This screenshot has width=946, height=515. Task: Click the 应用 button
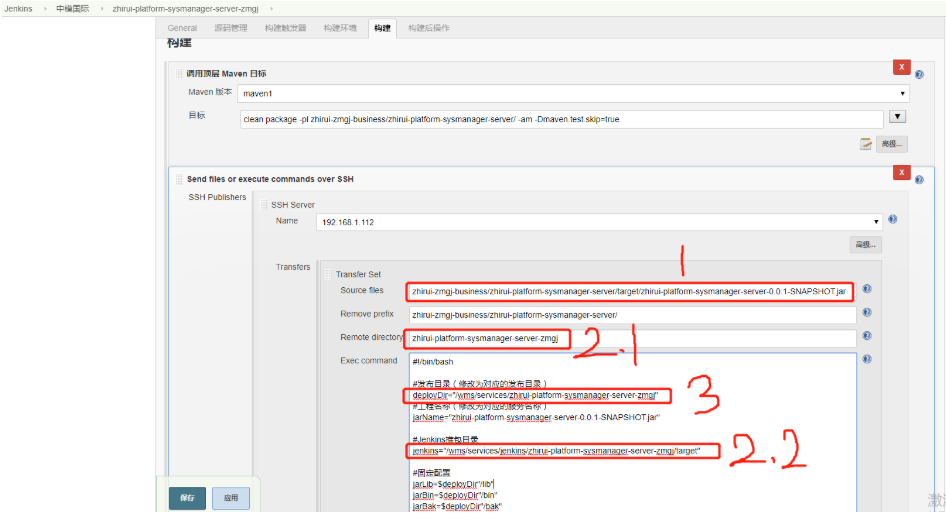[x=231, y=498]
